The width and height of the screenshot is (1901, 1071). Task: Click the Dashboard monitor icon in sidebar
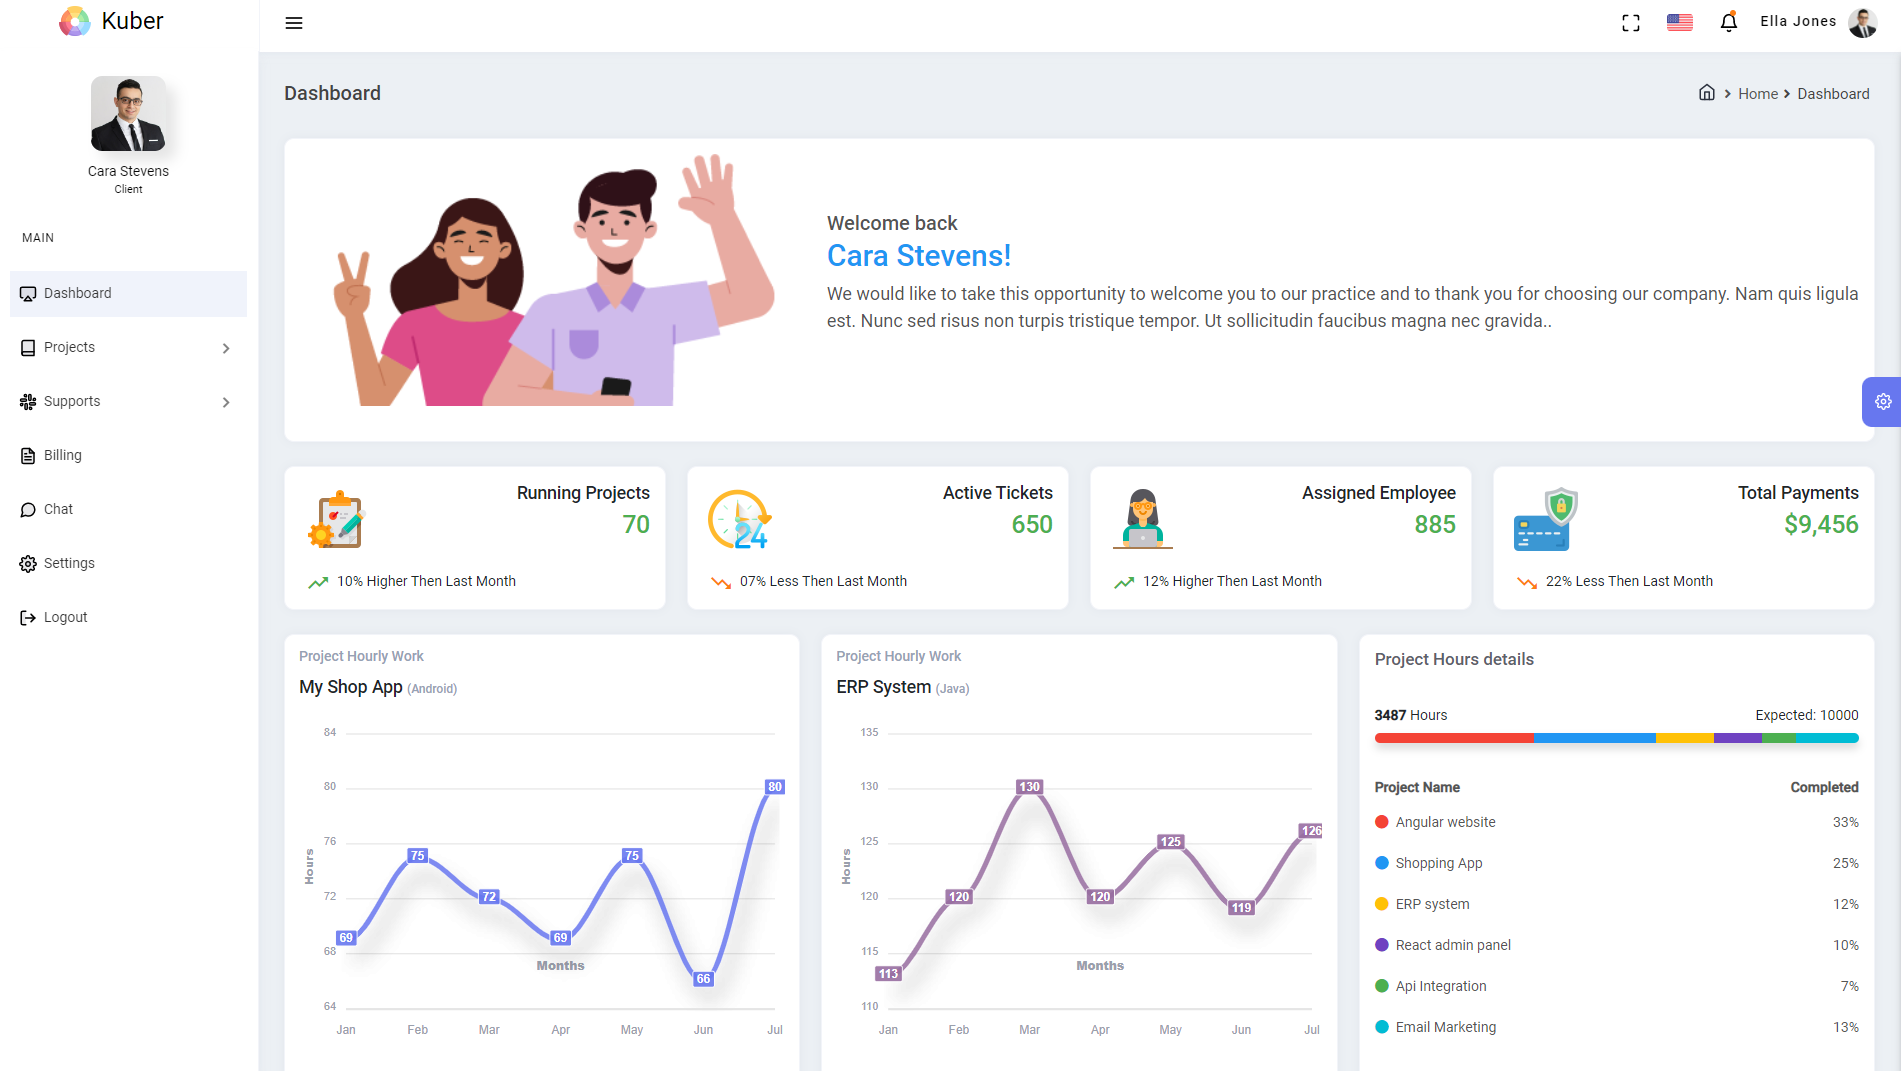coord(28,294)
